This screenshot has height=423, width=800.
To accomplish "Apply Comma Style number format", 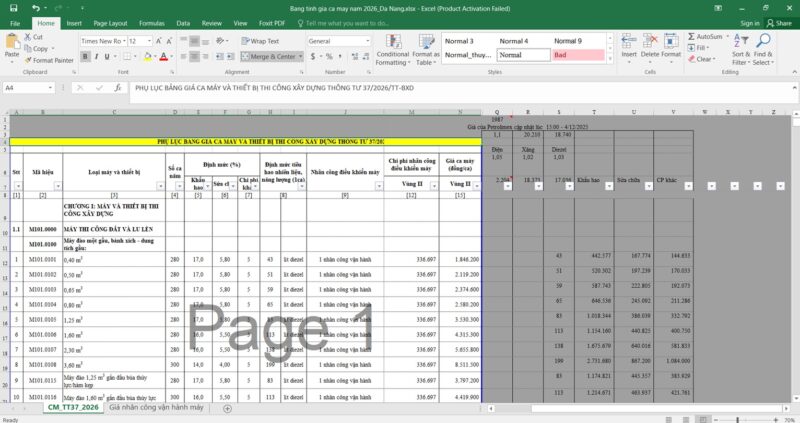I will pos(340,57).
